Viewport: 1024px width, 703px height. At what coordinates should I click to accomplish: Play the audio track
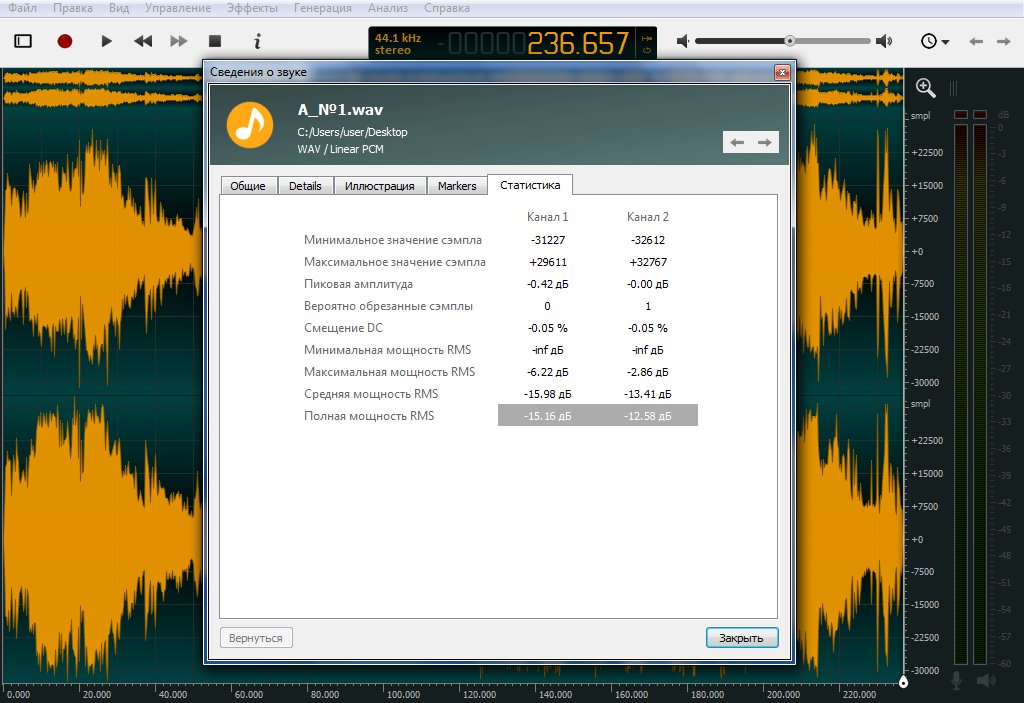pyautogui.click(x=106, y=41)
